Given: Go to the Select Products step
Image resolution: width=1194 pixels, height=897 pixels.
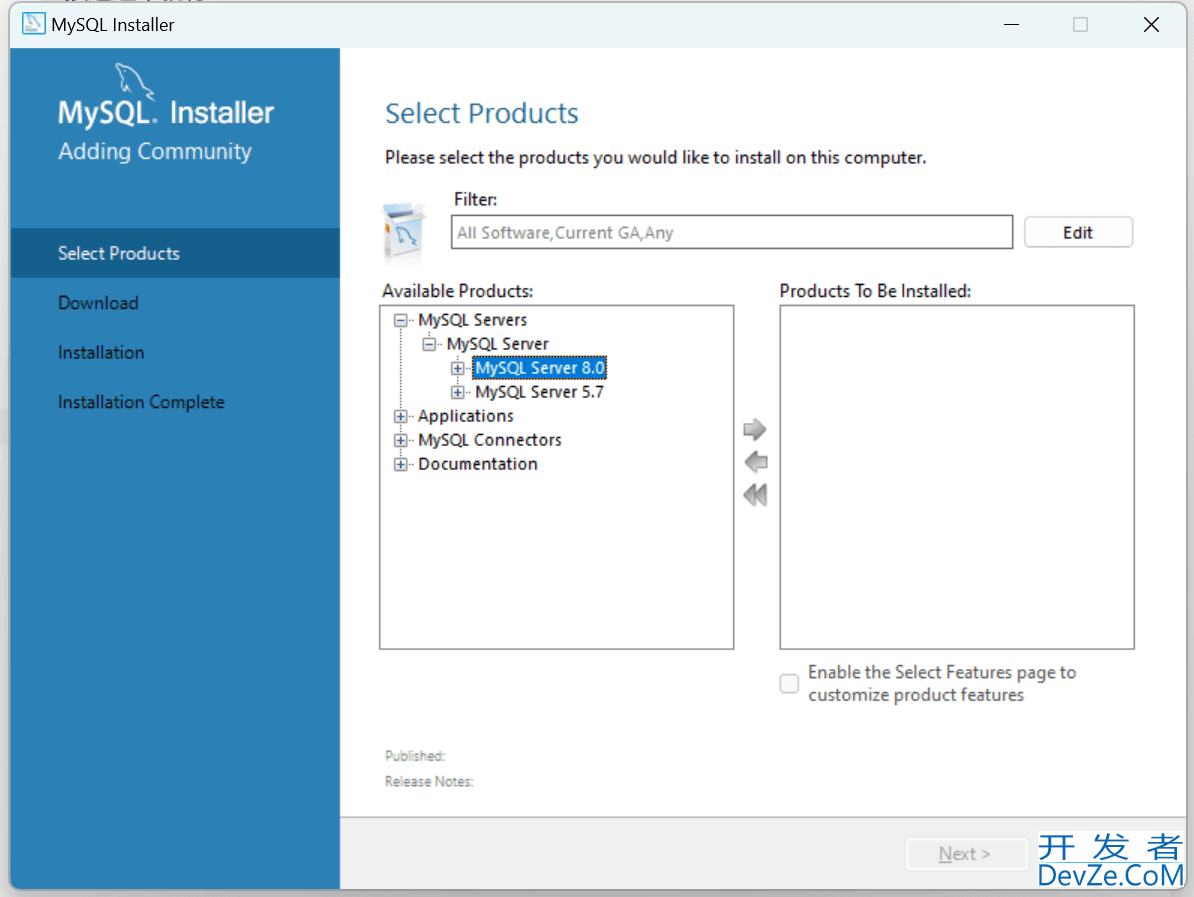Looking at the screenshot, I should (x=175, y=253).
